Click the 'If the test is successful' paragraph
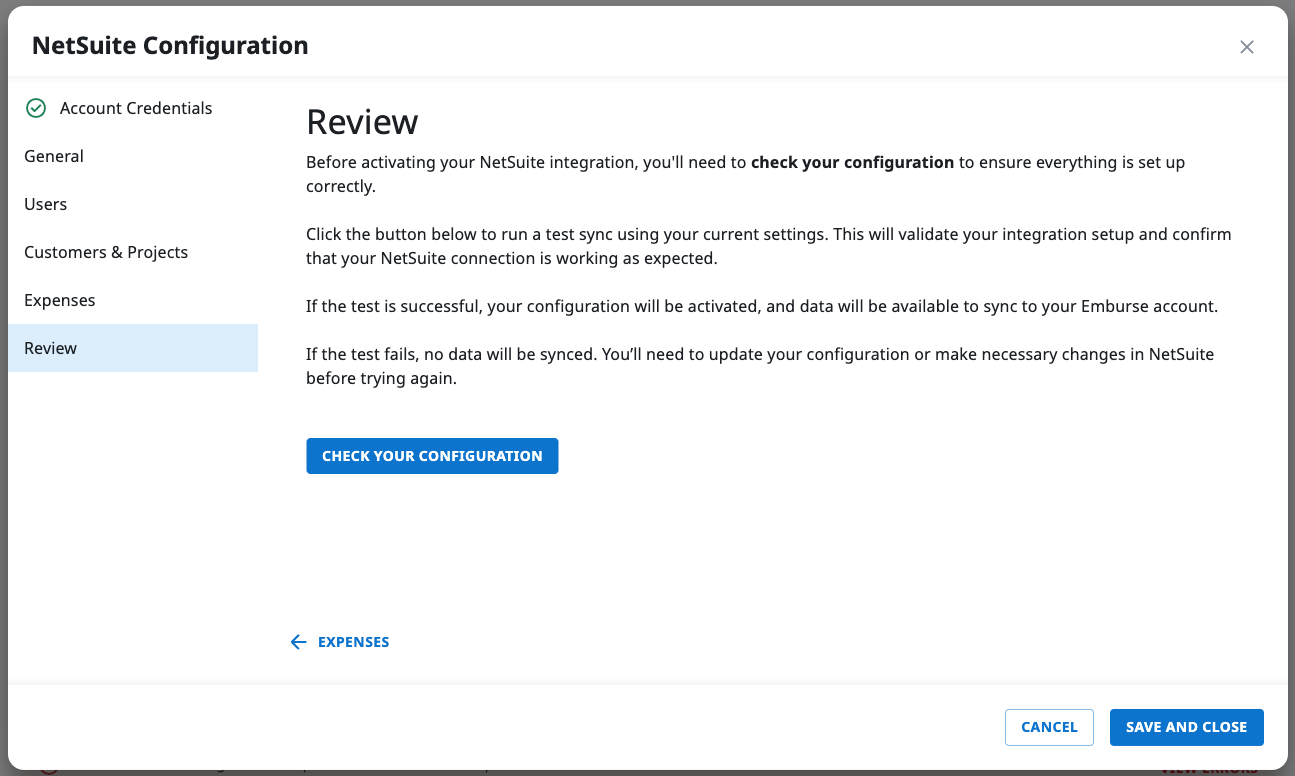This screenshot has width=1295, height=776. [762, 306]
